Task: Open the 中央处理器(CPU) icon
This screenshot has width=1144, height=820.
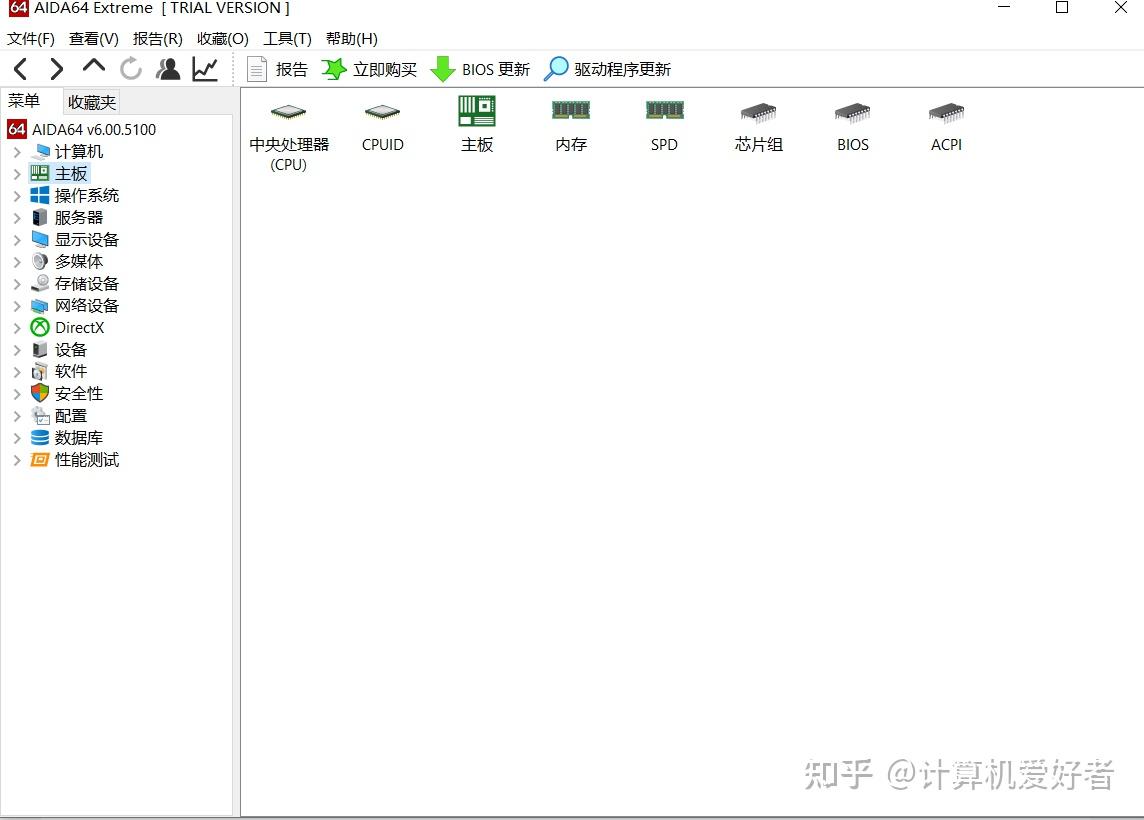Action: click(289, 135)
